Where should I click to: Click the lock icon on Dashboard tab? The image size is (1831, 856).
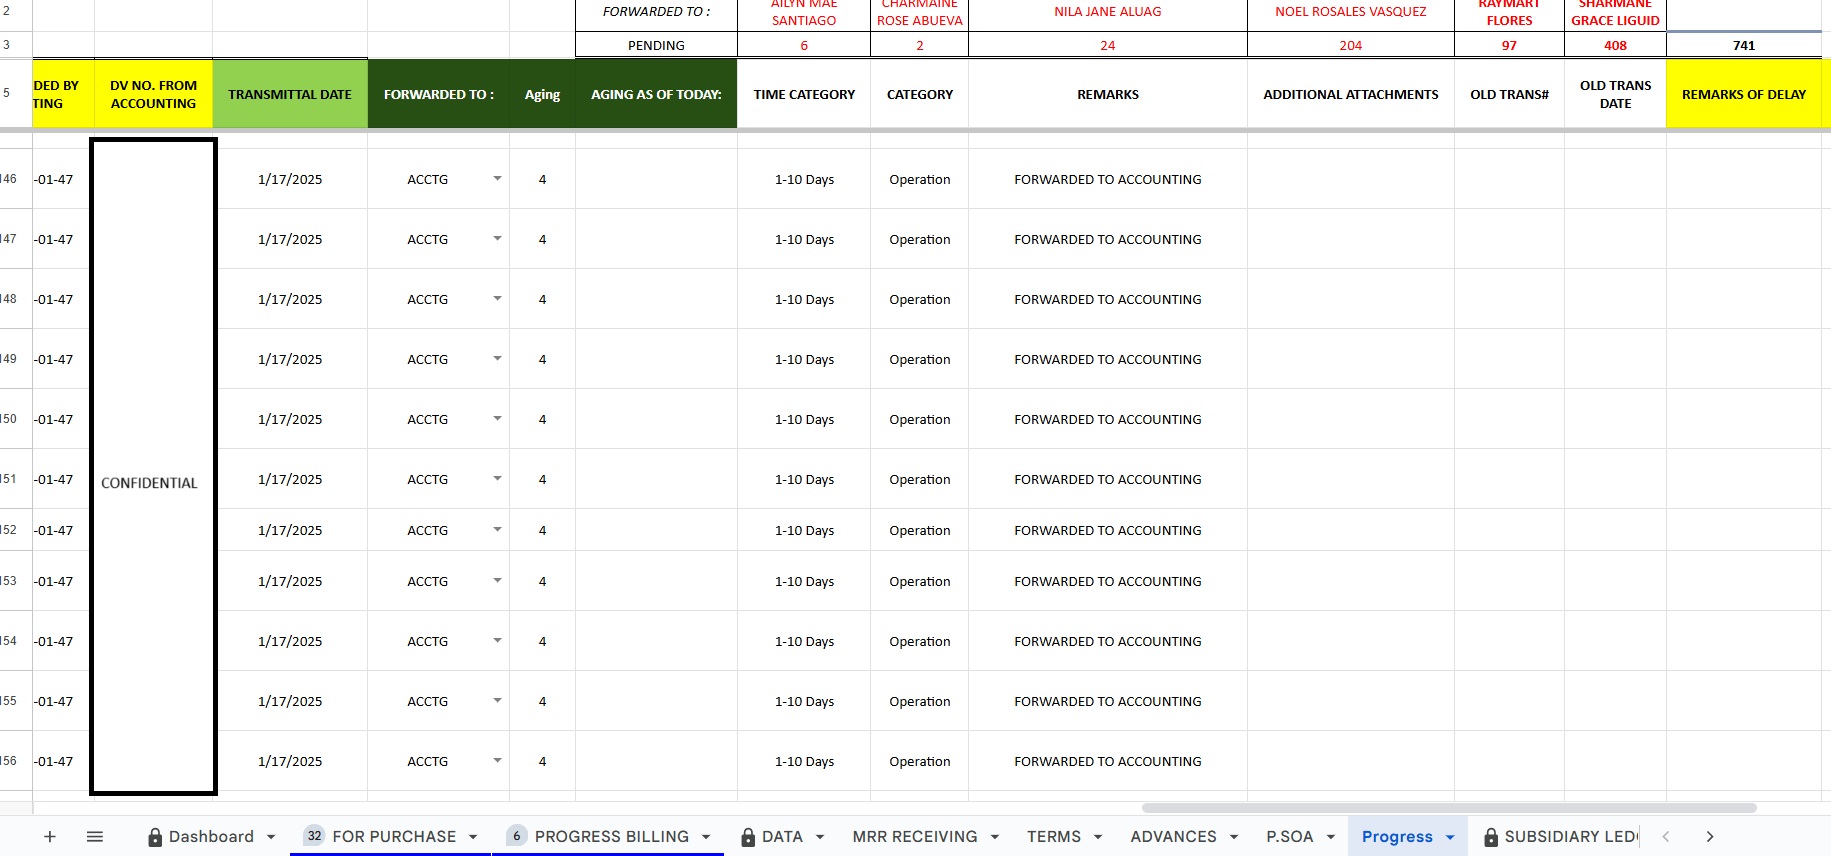155,838
